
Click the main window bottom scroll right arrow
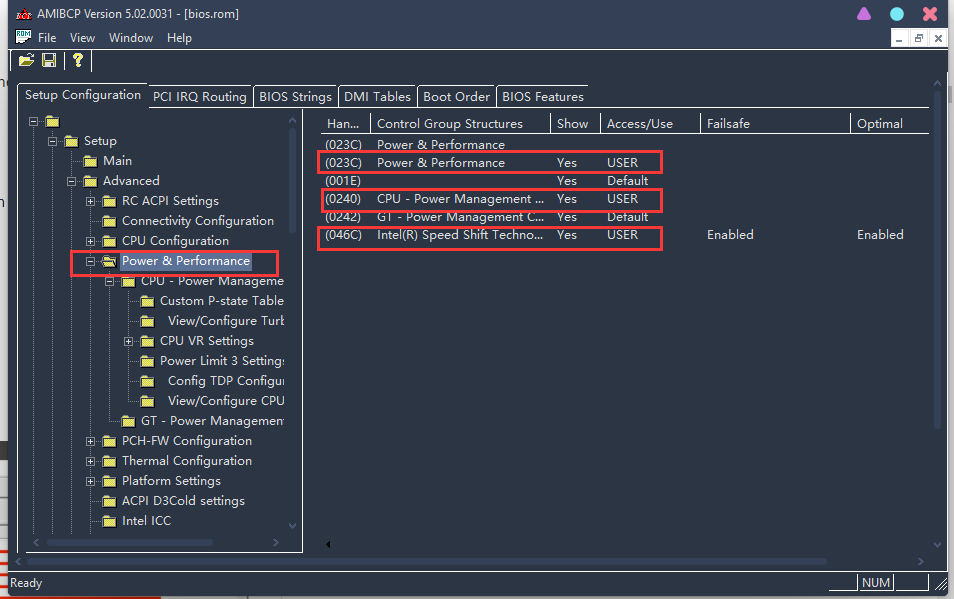(921, 561)
